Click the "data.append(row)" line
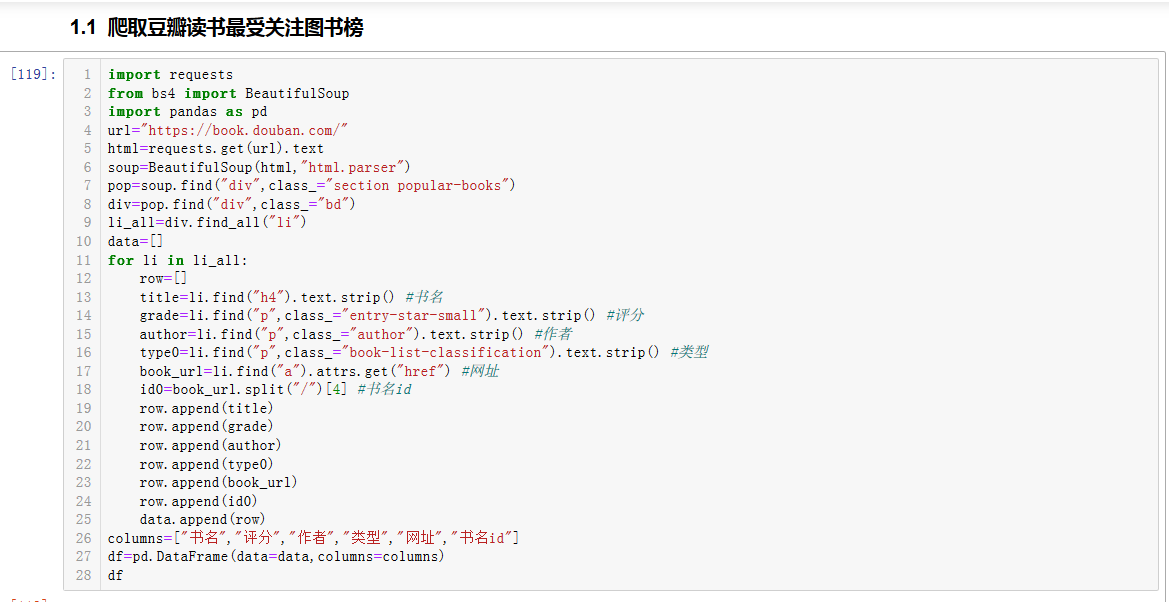Screen dimensions: 1169x602 (x=202, y=519)
